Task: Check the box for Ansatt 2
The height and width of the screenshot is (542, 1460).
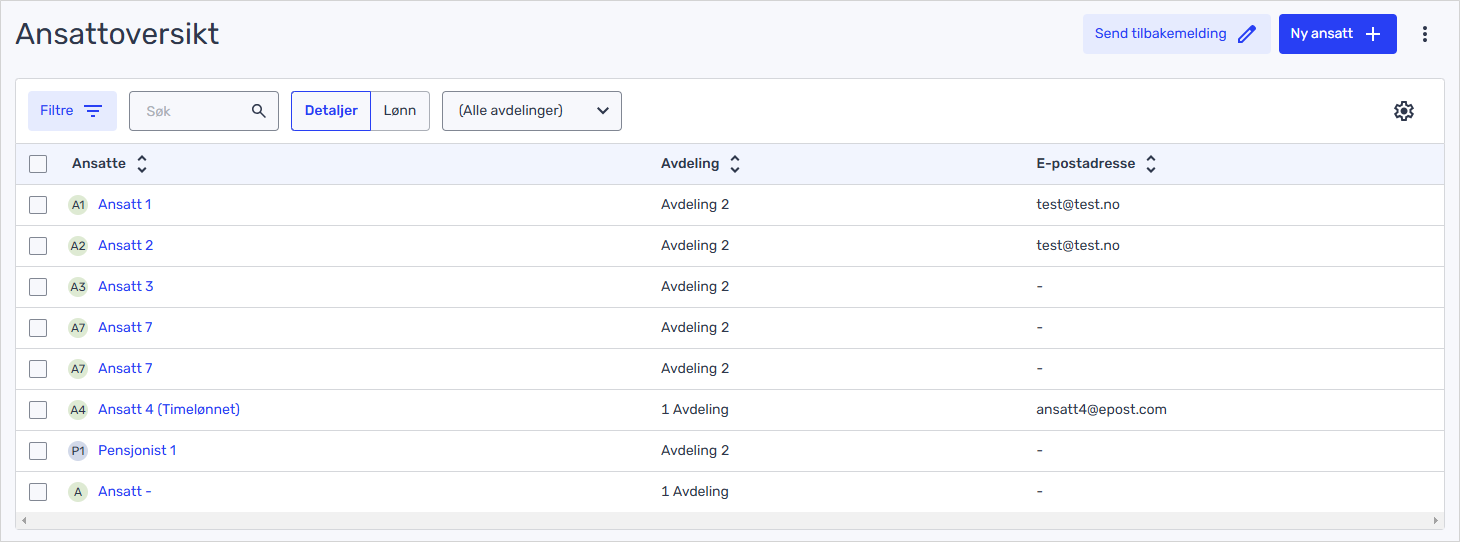Action: (38, 246)
